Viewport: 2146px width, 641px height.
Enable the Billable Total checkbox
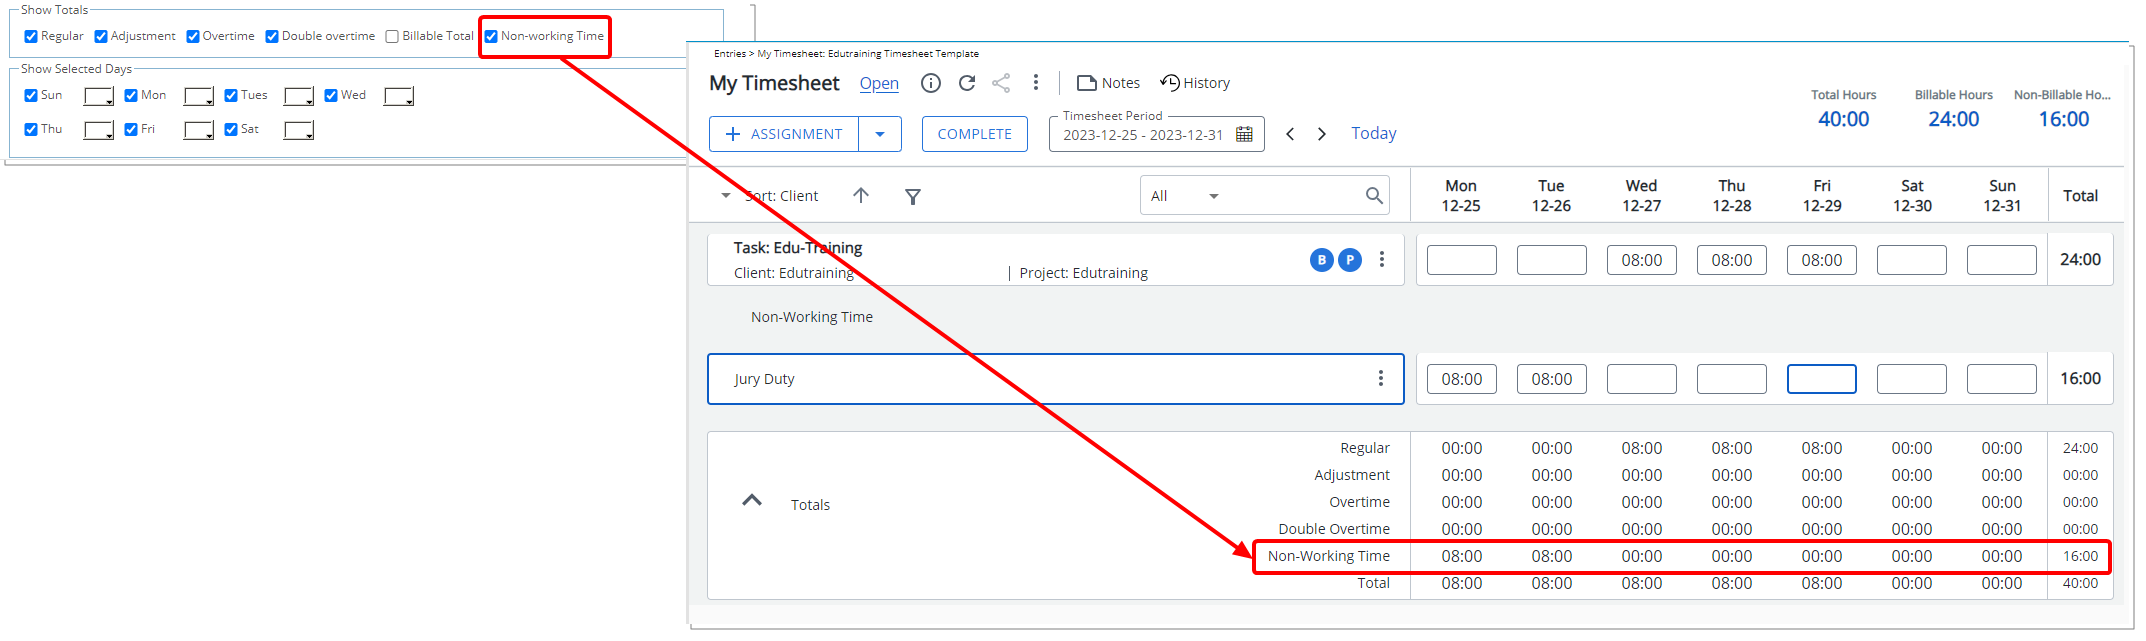point(392,37)
